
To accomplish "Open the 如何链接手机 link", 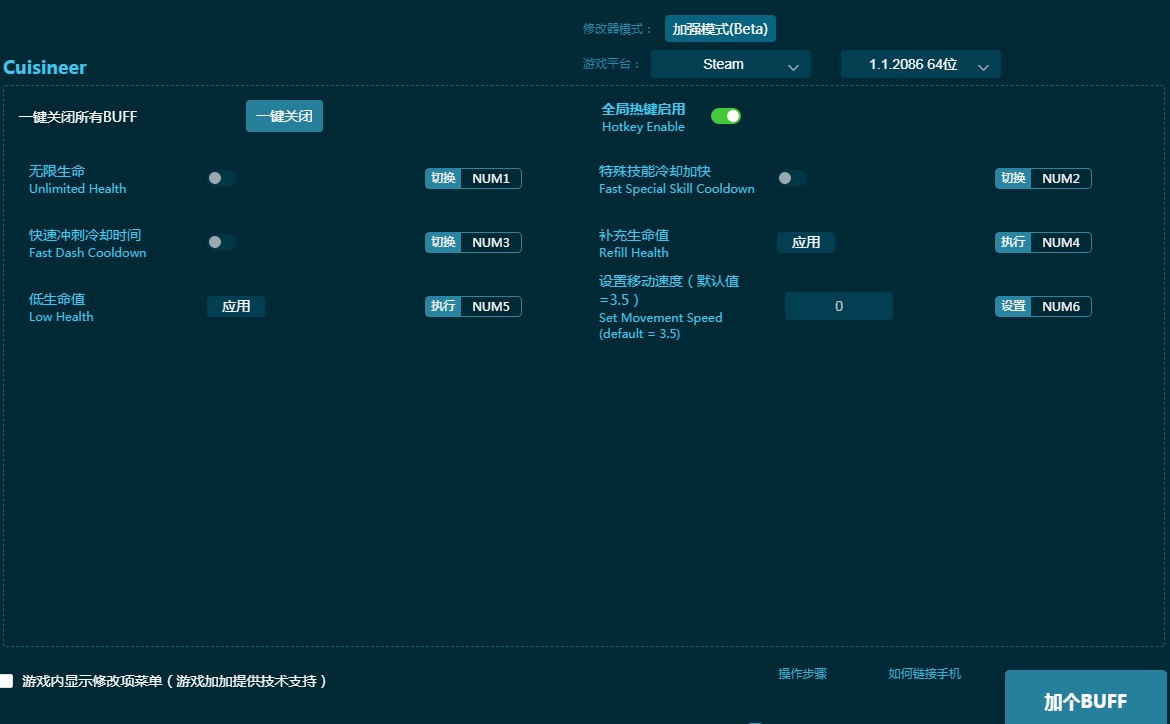I will coord(924,674).
